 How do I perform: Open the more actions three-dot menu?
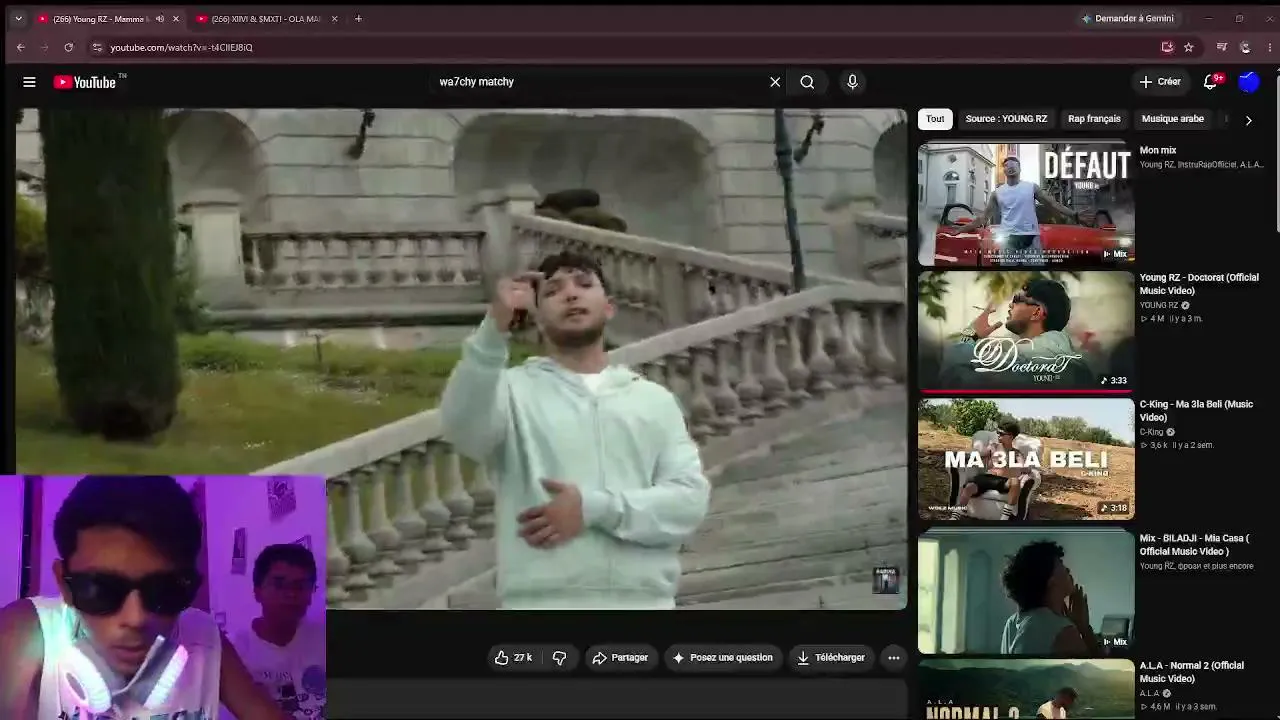[x=894, y=658]
